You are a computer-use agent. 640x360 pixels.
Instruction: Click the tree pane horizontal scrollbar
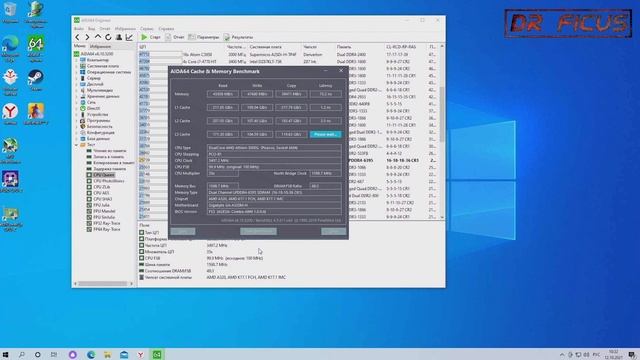click(x=103, y=284)
